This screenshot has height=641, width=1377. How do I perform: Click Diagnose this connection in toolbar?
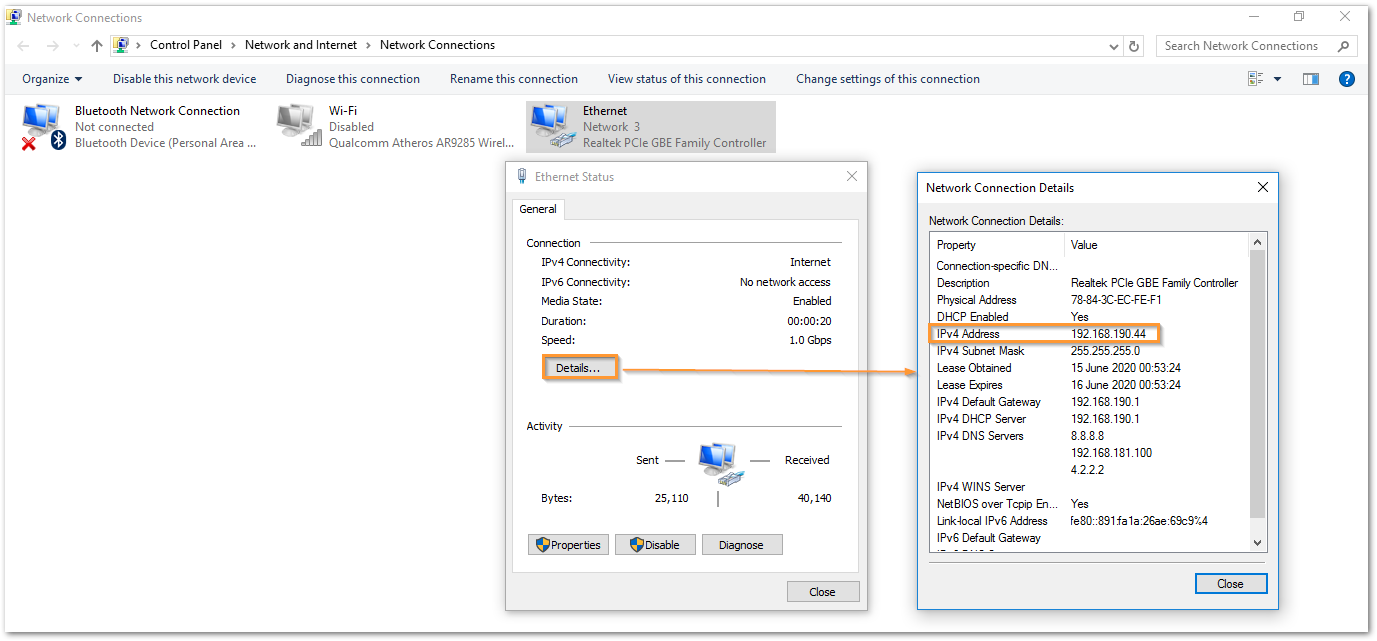click(352, 79)
